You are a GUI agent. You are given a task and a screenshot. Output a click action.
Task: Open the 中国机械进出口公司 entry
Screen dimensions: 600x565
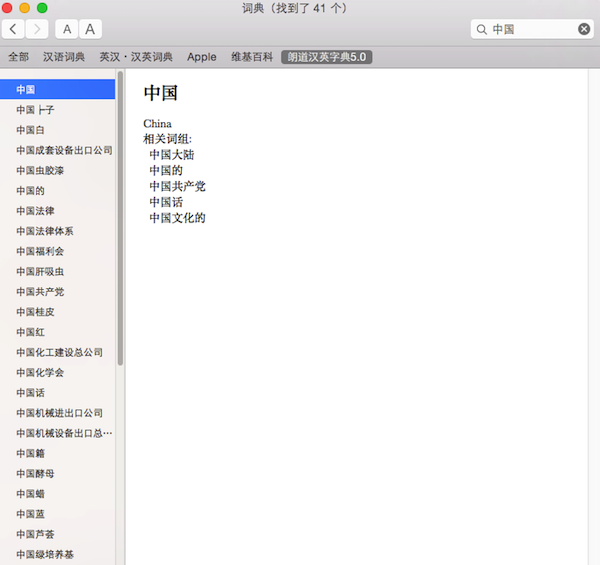tap(57, 413)
